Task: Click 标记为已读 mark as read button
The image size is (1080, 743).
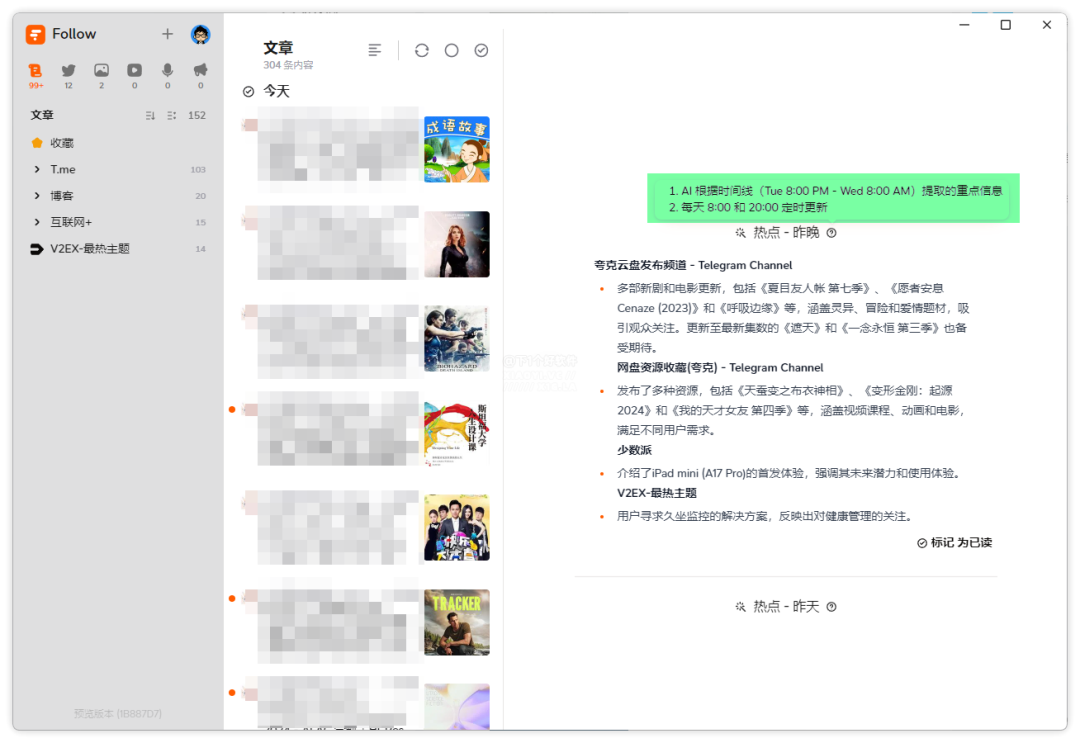Action: coord(955,543)
